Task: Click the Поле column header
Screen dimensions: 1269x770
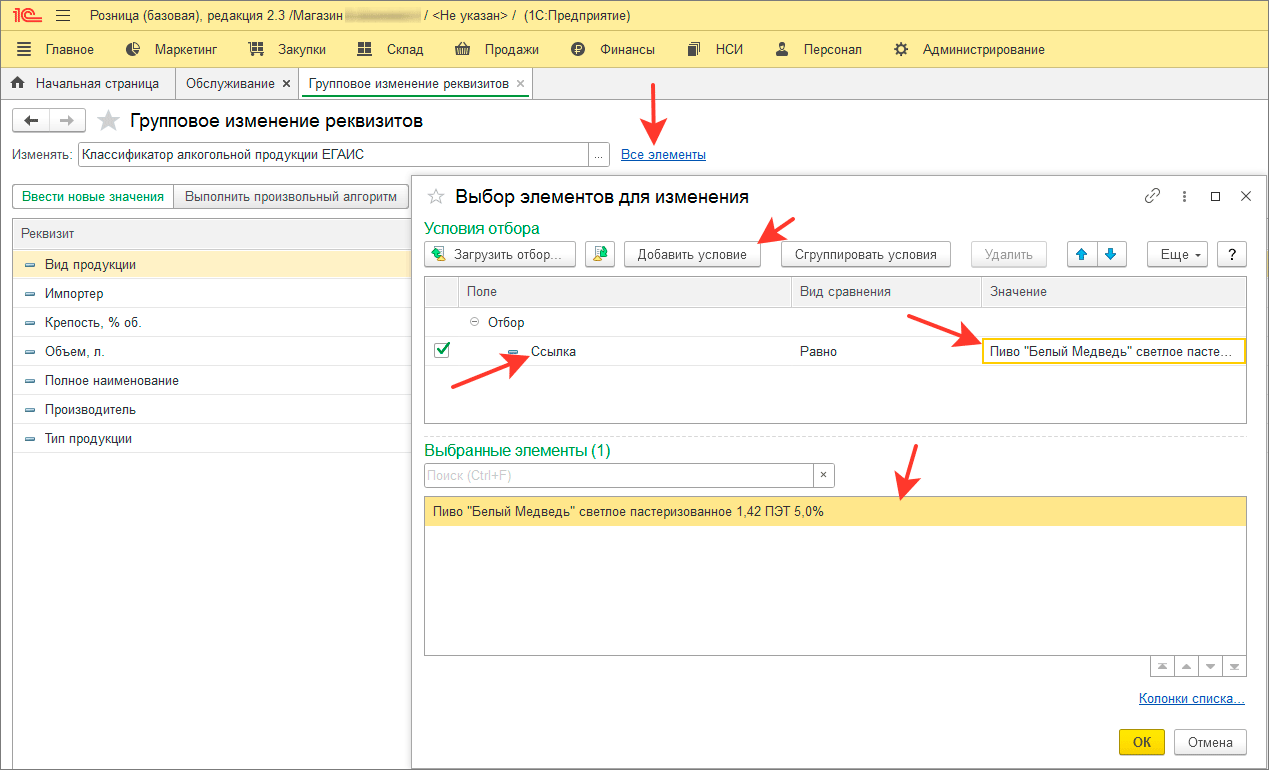Action: tap(625, 291)
